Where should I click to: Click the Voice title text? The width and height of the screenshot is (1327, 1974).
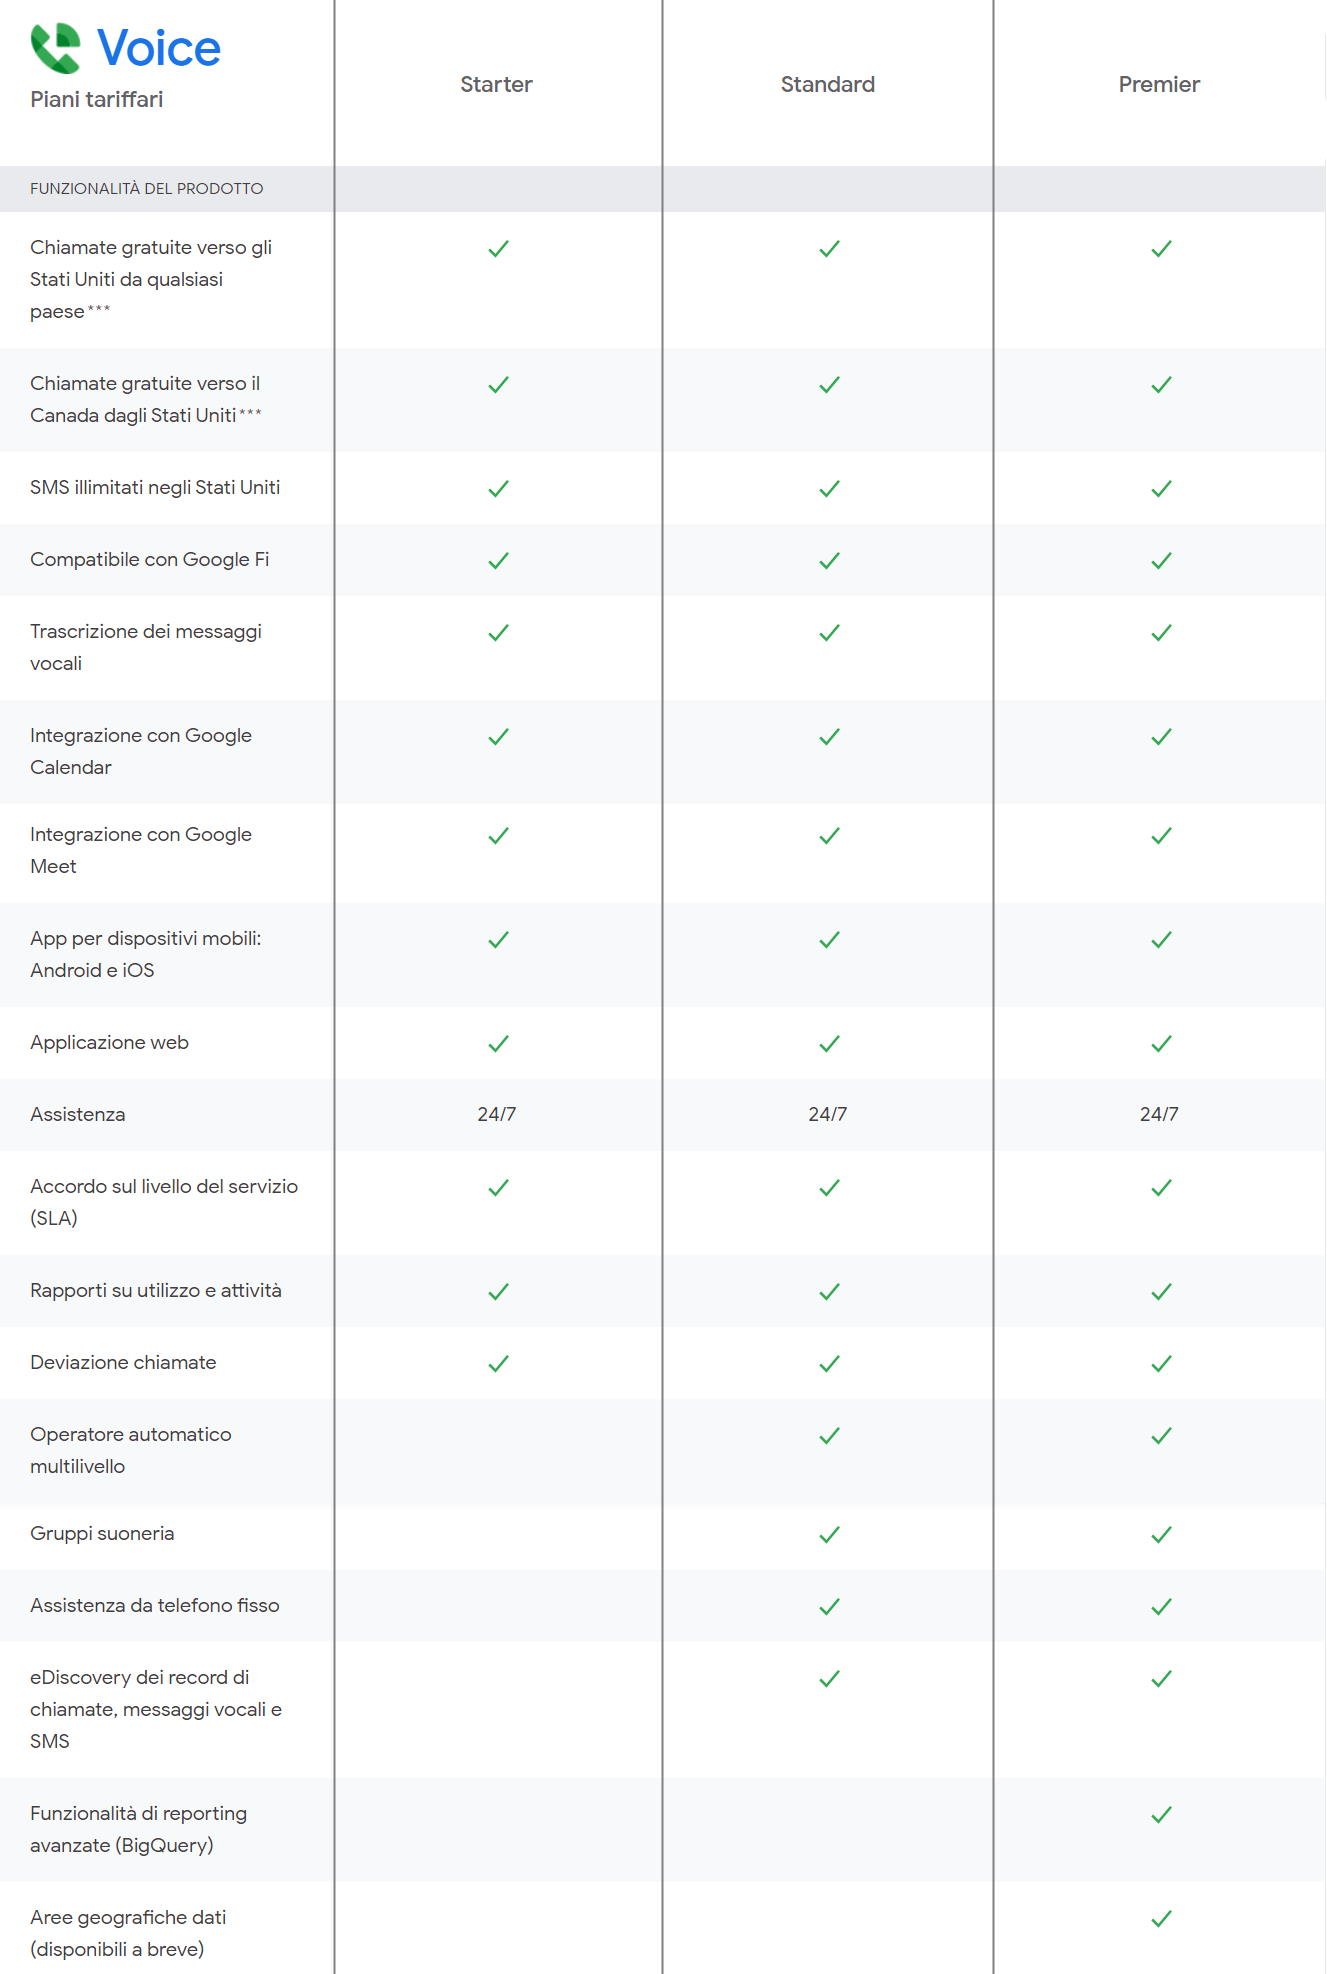coord(159,48)
